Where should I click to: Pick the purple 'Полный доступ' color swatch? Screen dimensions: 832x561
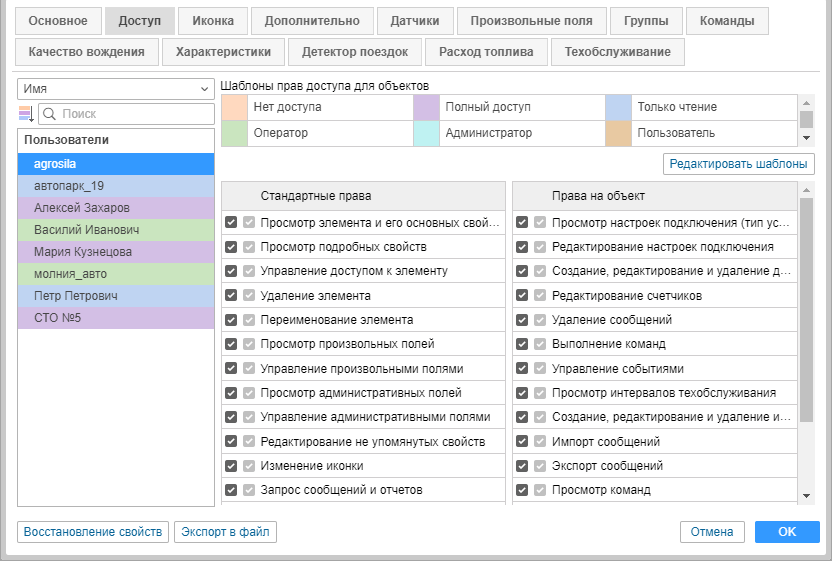[x=427, y=107]
